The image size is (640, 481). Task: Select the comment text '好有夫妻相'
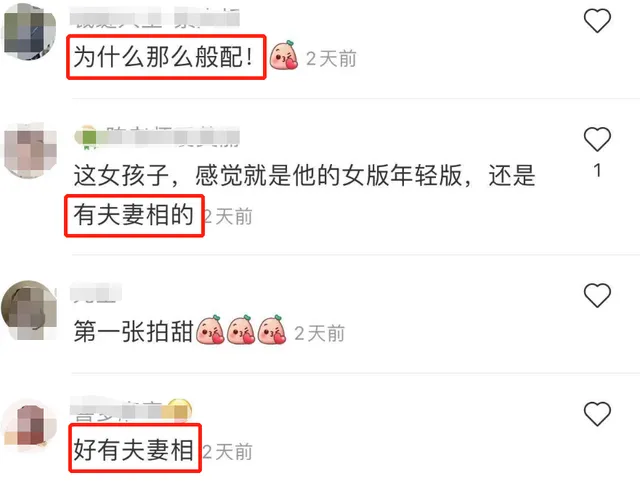[133, 450]
